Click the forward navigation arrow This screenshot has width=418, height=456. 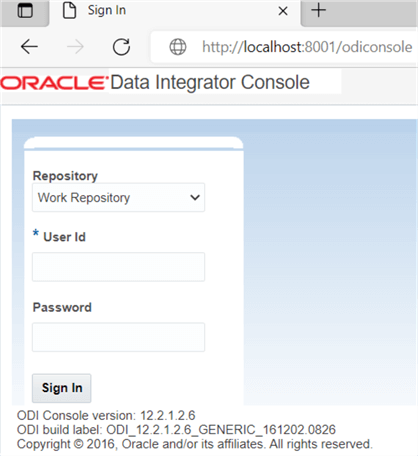pos(75,47)
